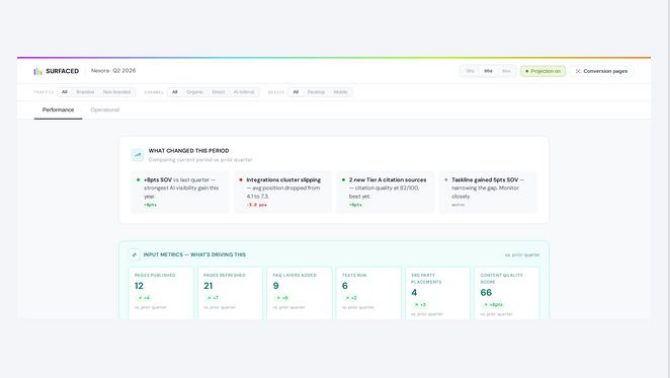The width and height of the screenshot is (670, 378).
Task: Click the FAQ Layers Added metric card
Action: click(300, 293)
